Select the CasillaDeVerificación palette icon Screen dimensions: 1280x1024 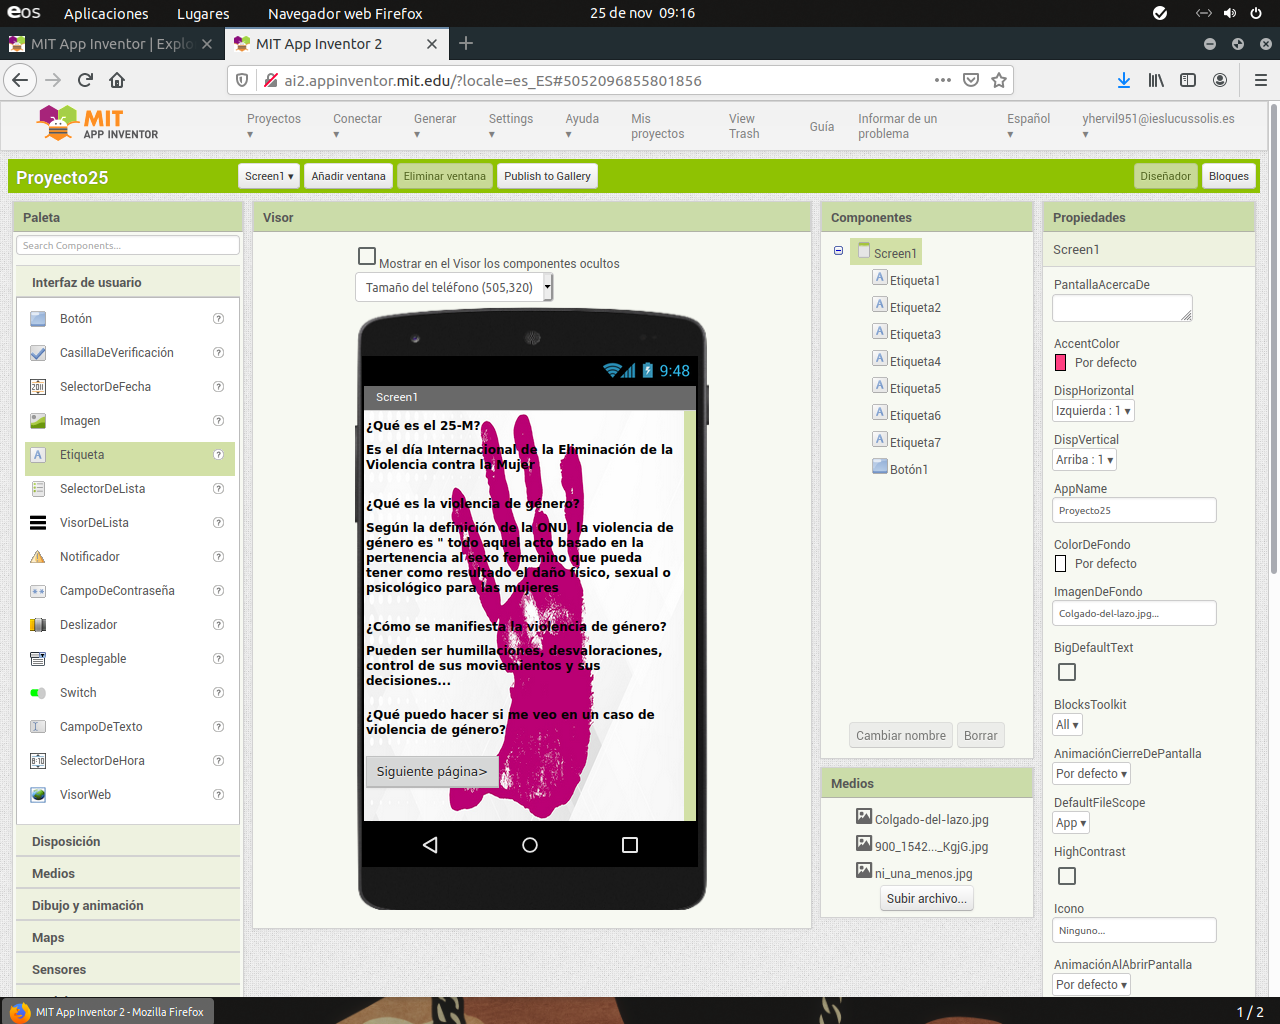pyautogui.click(x=38, y=353)
